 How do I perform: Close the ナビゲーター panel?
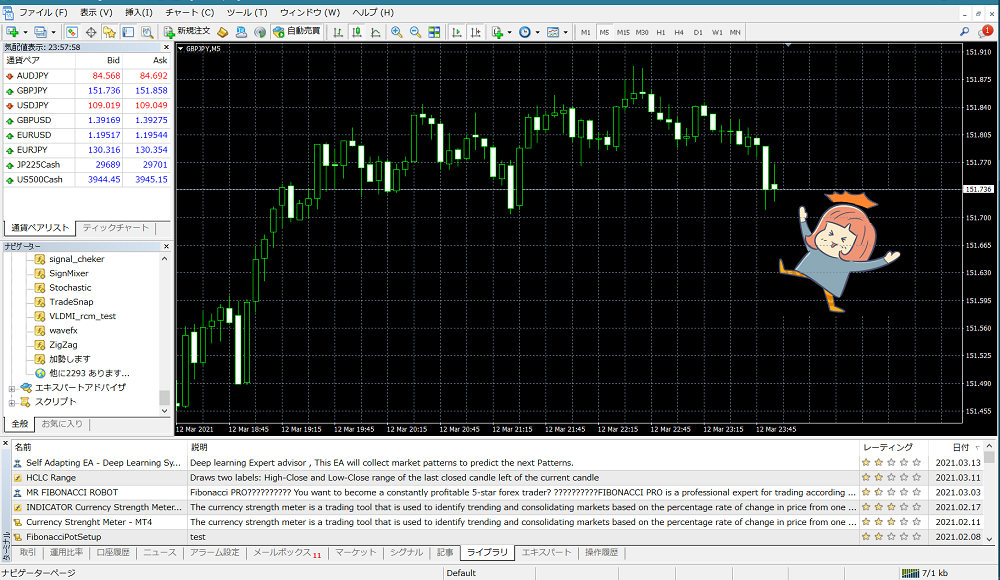point(166,246)
